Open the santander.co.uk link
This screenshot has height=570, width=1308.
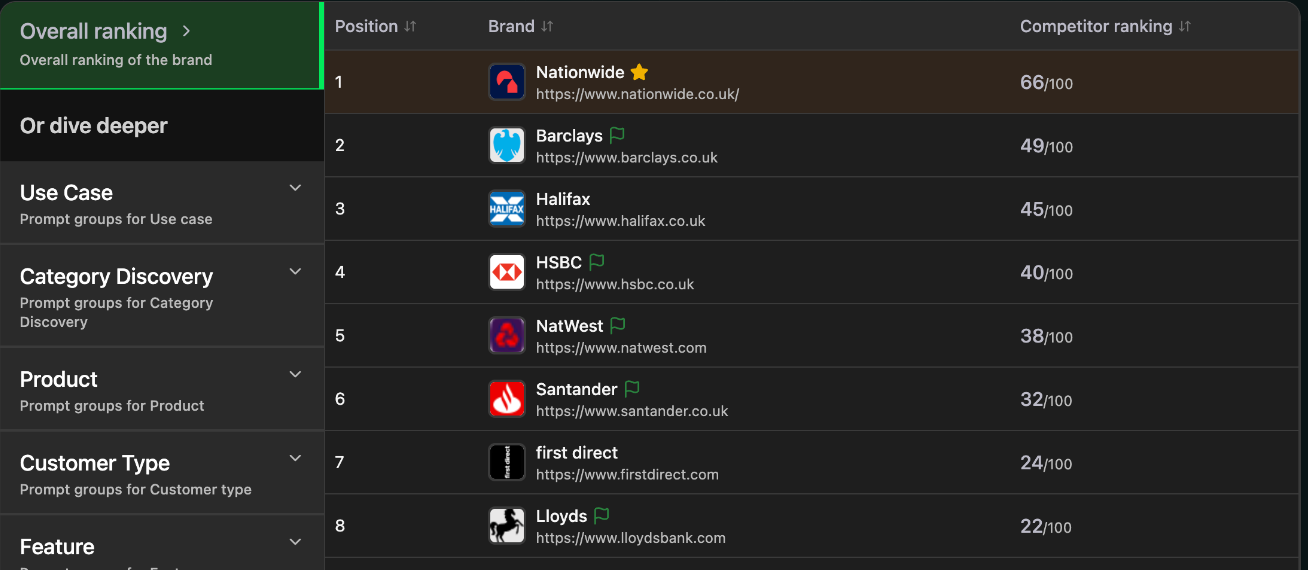632,411
